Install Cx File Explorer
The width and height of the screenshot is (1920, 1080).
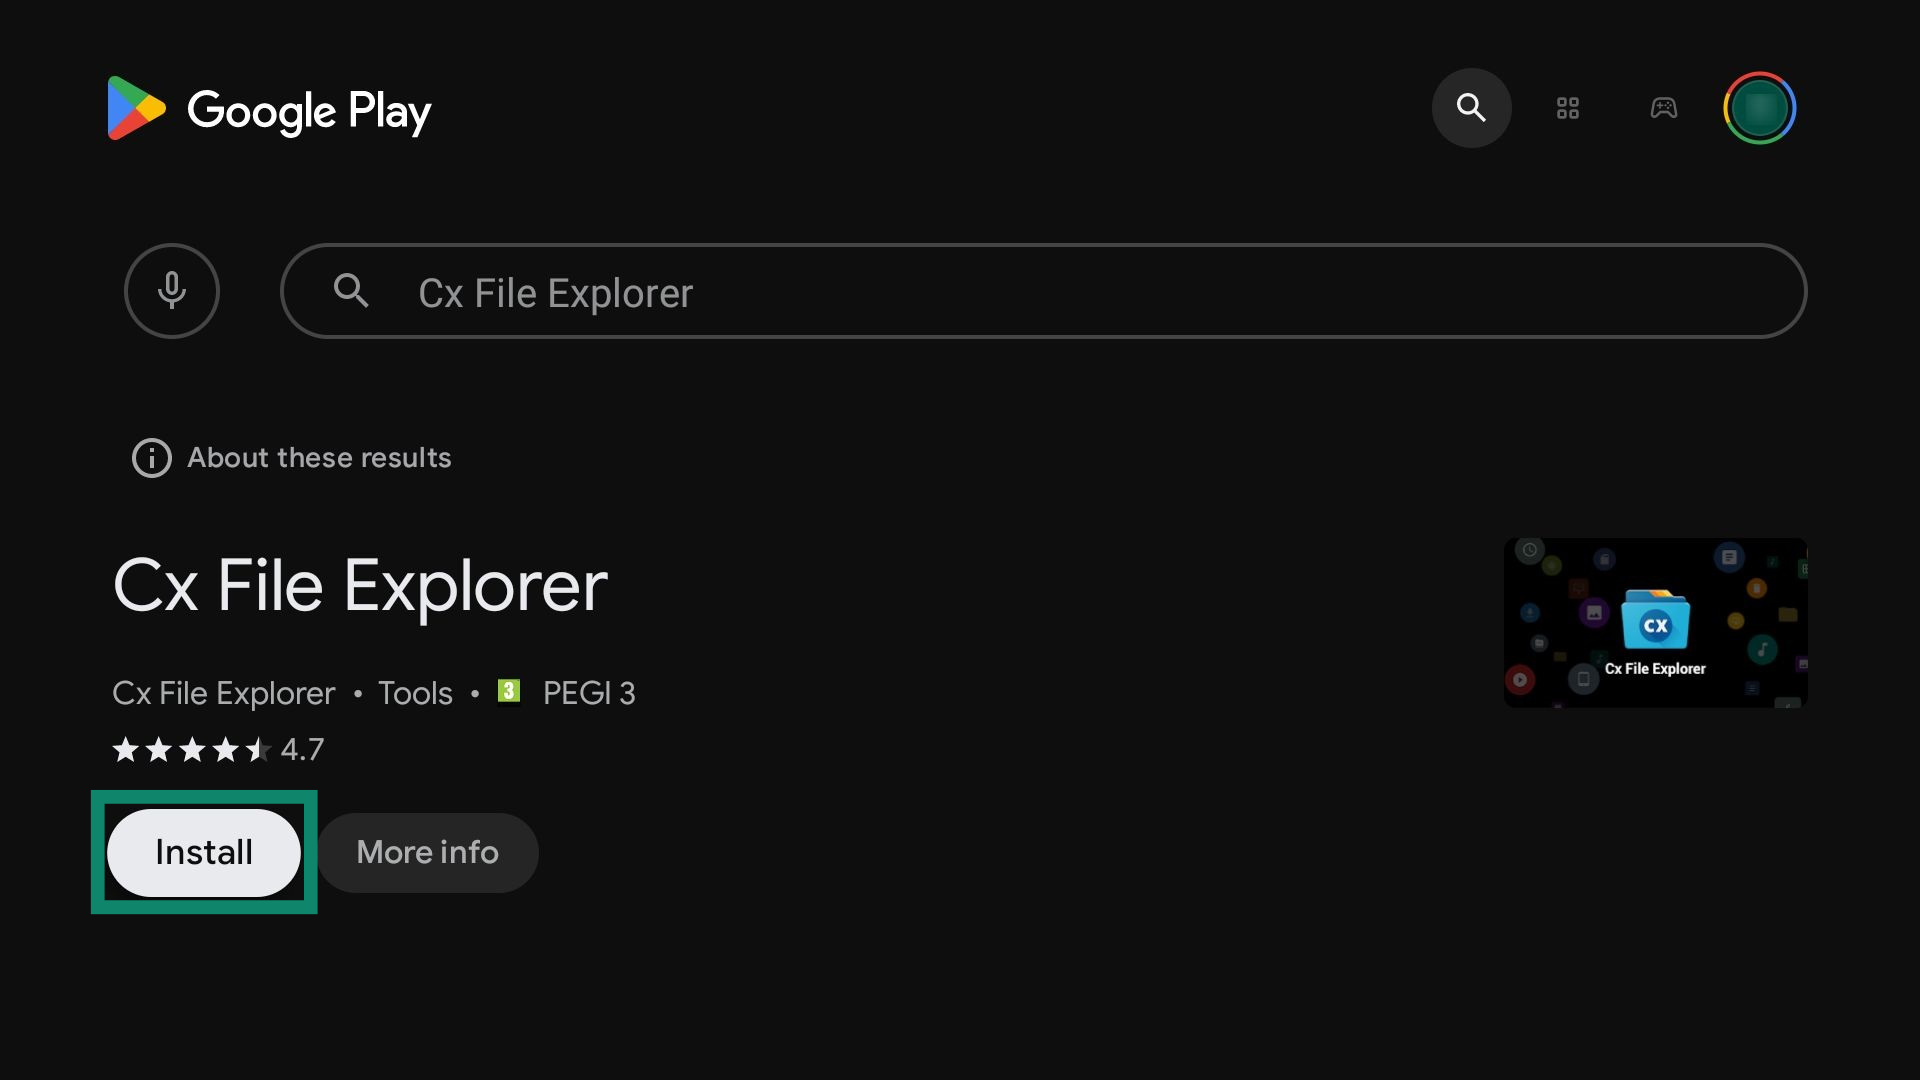204,852
